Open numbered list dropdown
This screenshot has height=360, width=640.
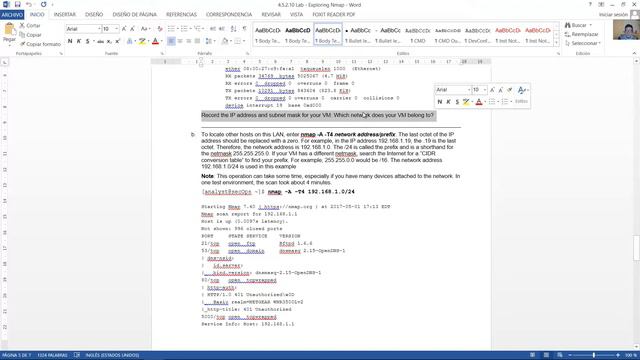(x=190, y=29)
